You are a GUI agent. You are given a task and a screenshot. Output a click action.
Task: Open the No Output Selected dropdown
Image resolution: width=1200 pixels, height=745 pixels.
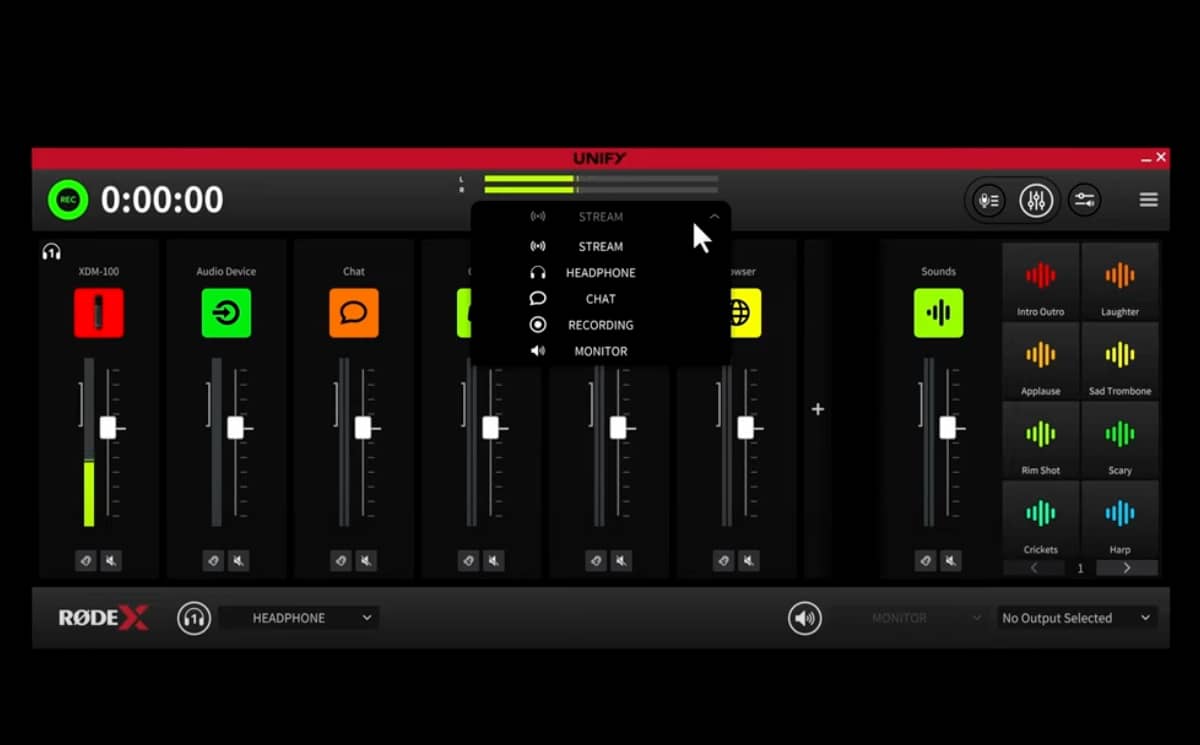pos(1076,618)
